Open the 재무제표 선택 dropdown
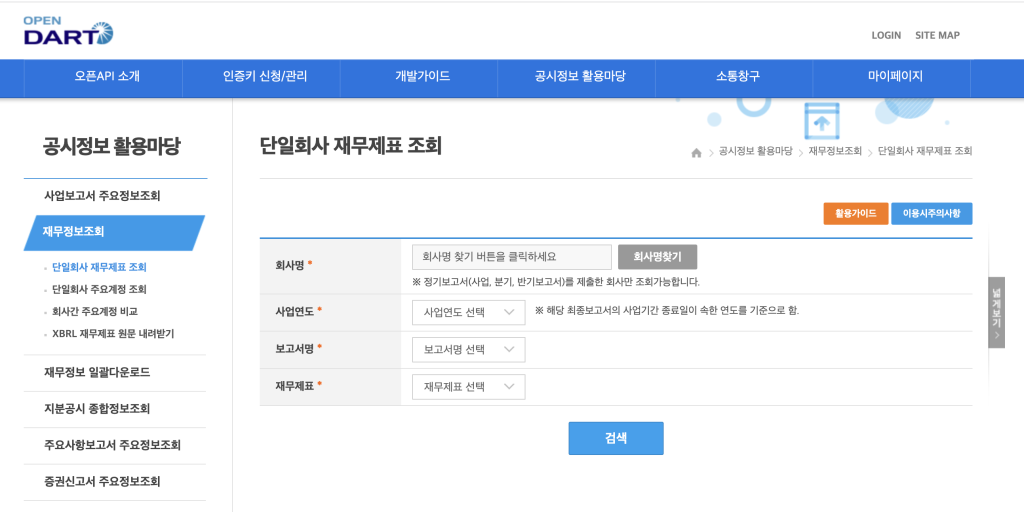Screen dimensions: 1024x512 pos(468,387)
